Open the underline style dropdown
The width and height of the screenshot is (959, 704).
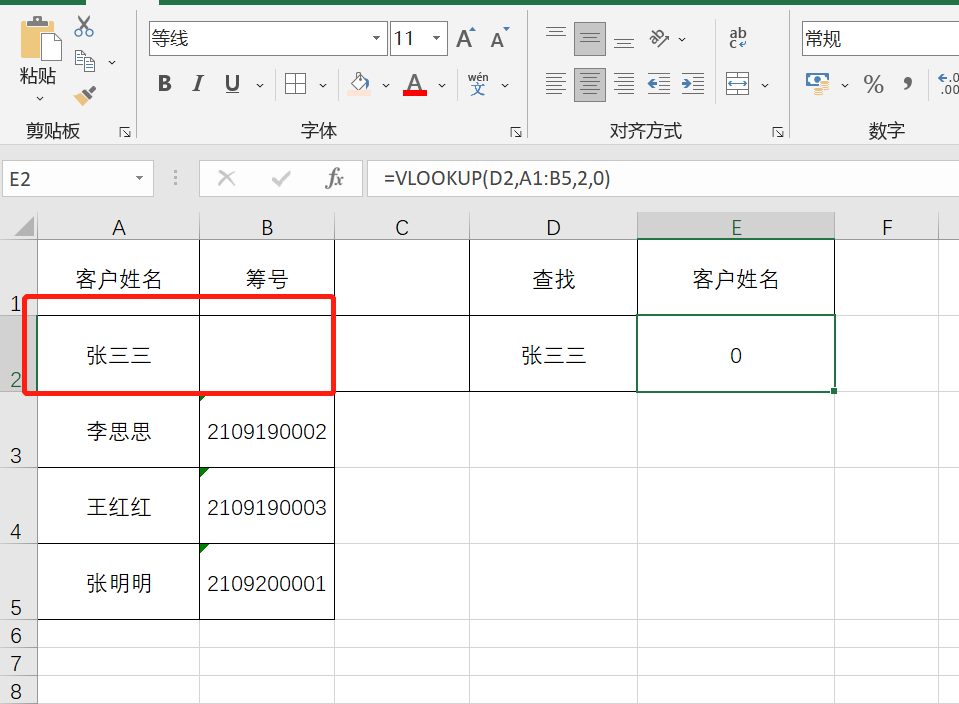[260, 85]
